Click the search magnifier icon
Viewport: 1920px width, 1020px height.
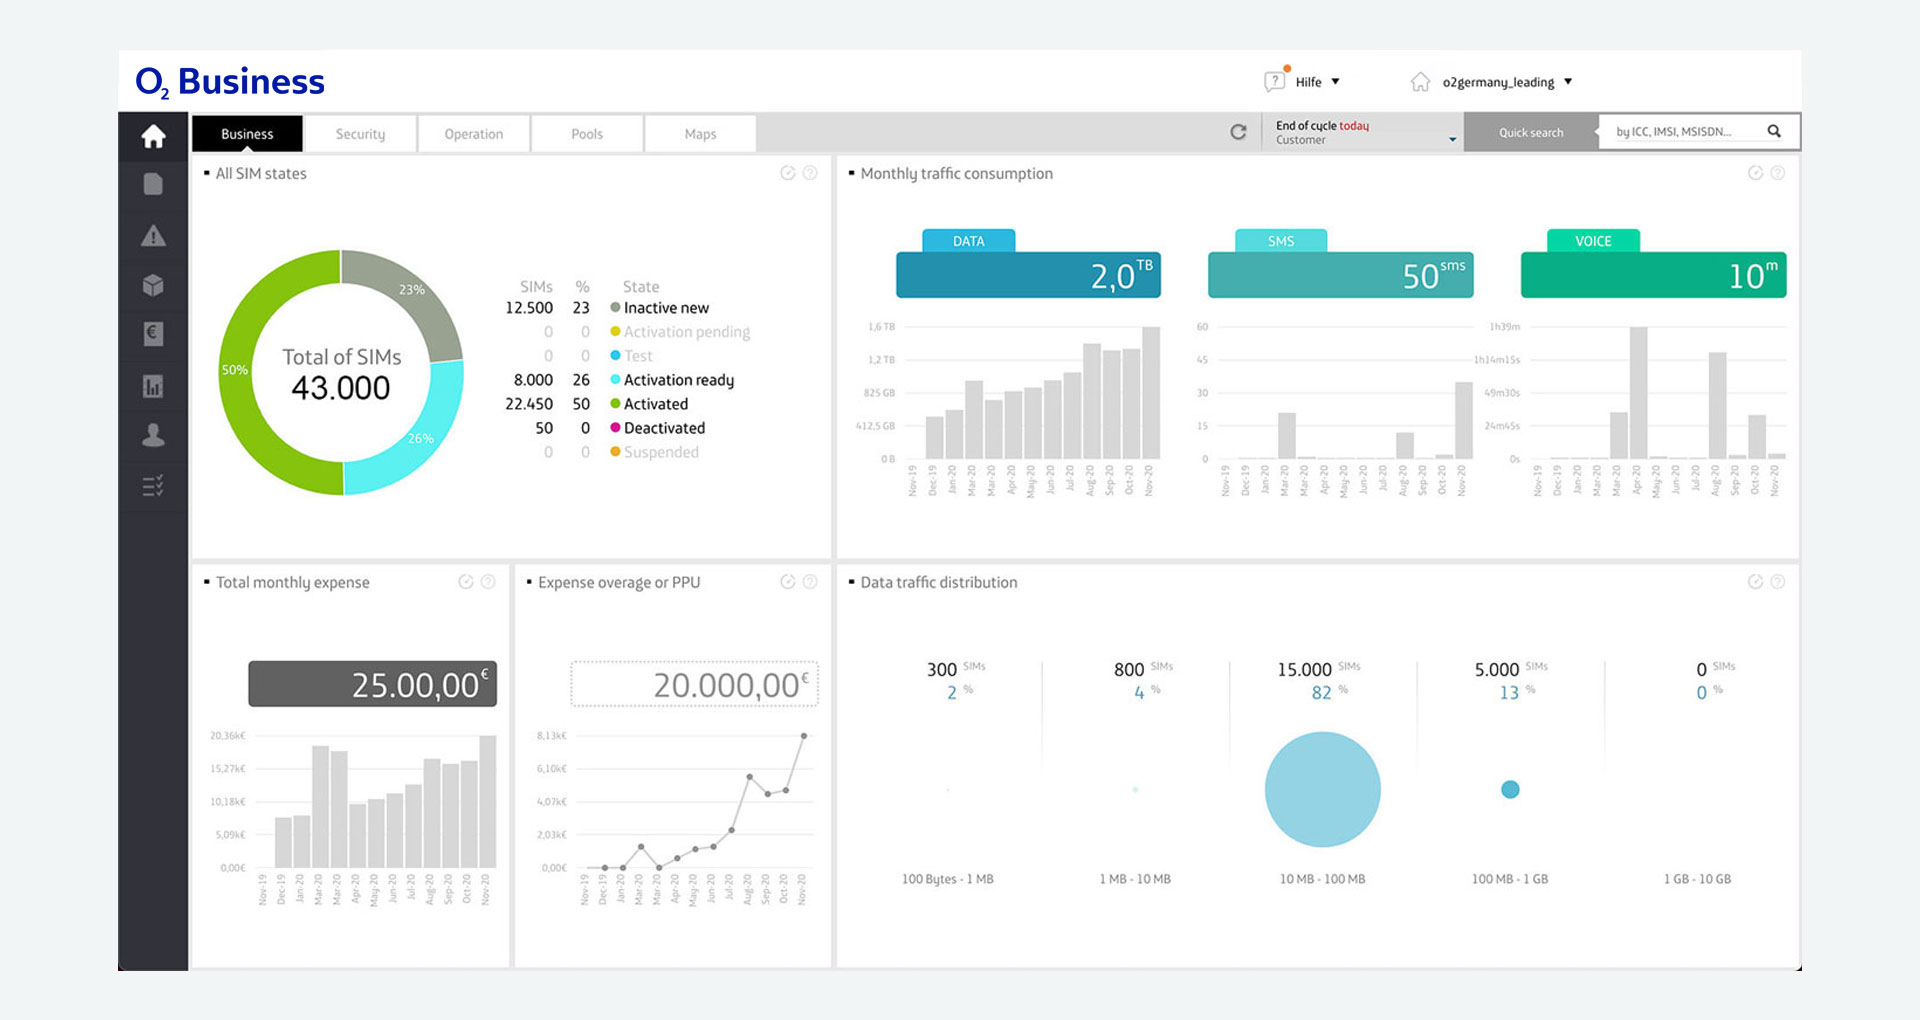pos(1774,131)
